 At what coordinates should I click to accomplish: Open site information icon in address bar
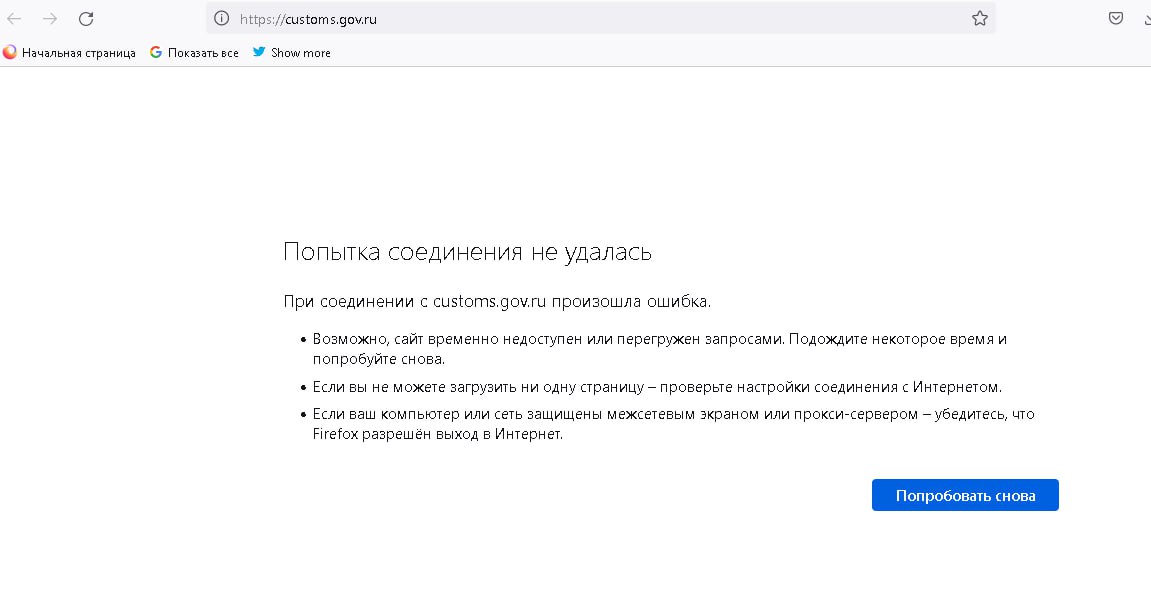[222, 18]
